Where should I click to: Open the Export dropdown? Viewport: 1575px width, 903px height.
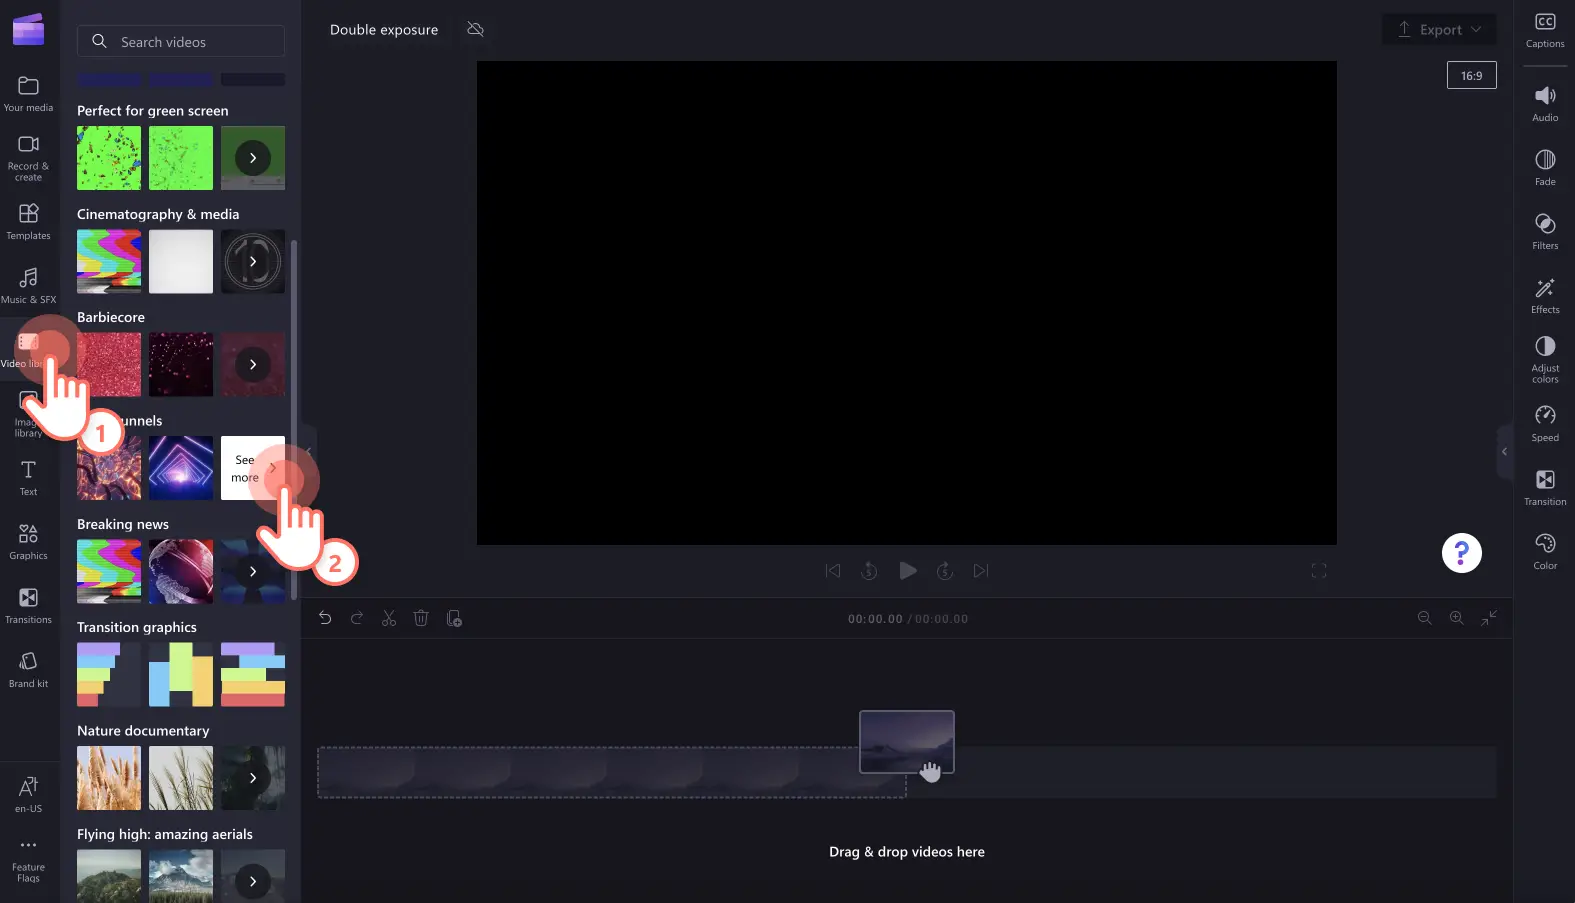point(1439,30)
